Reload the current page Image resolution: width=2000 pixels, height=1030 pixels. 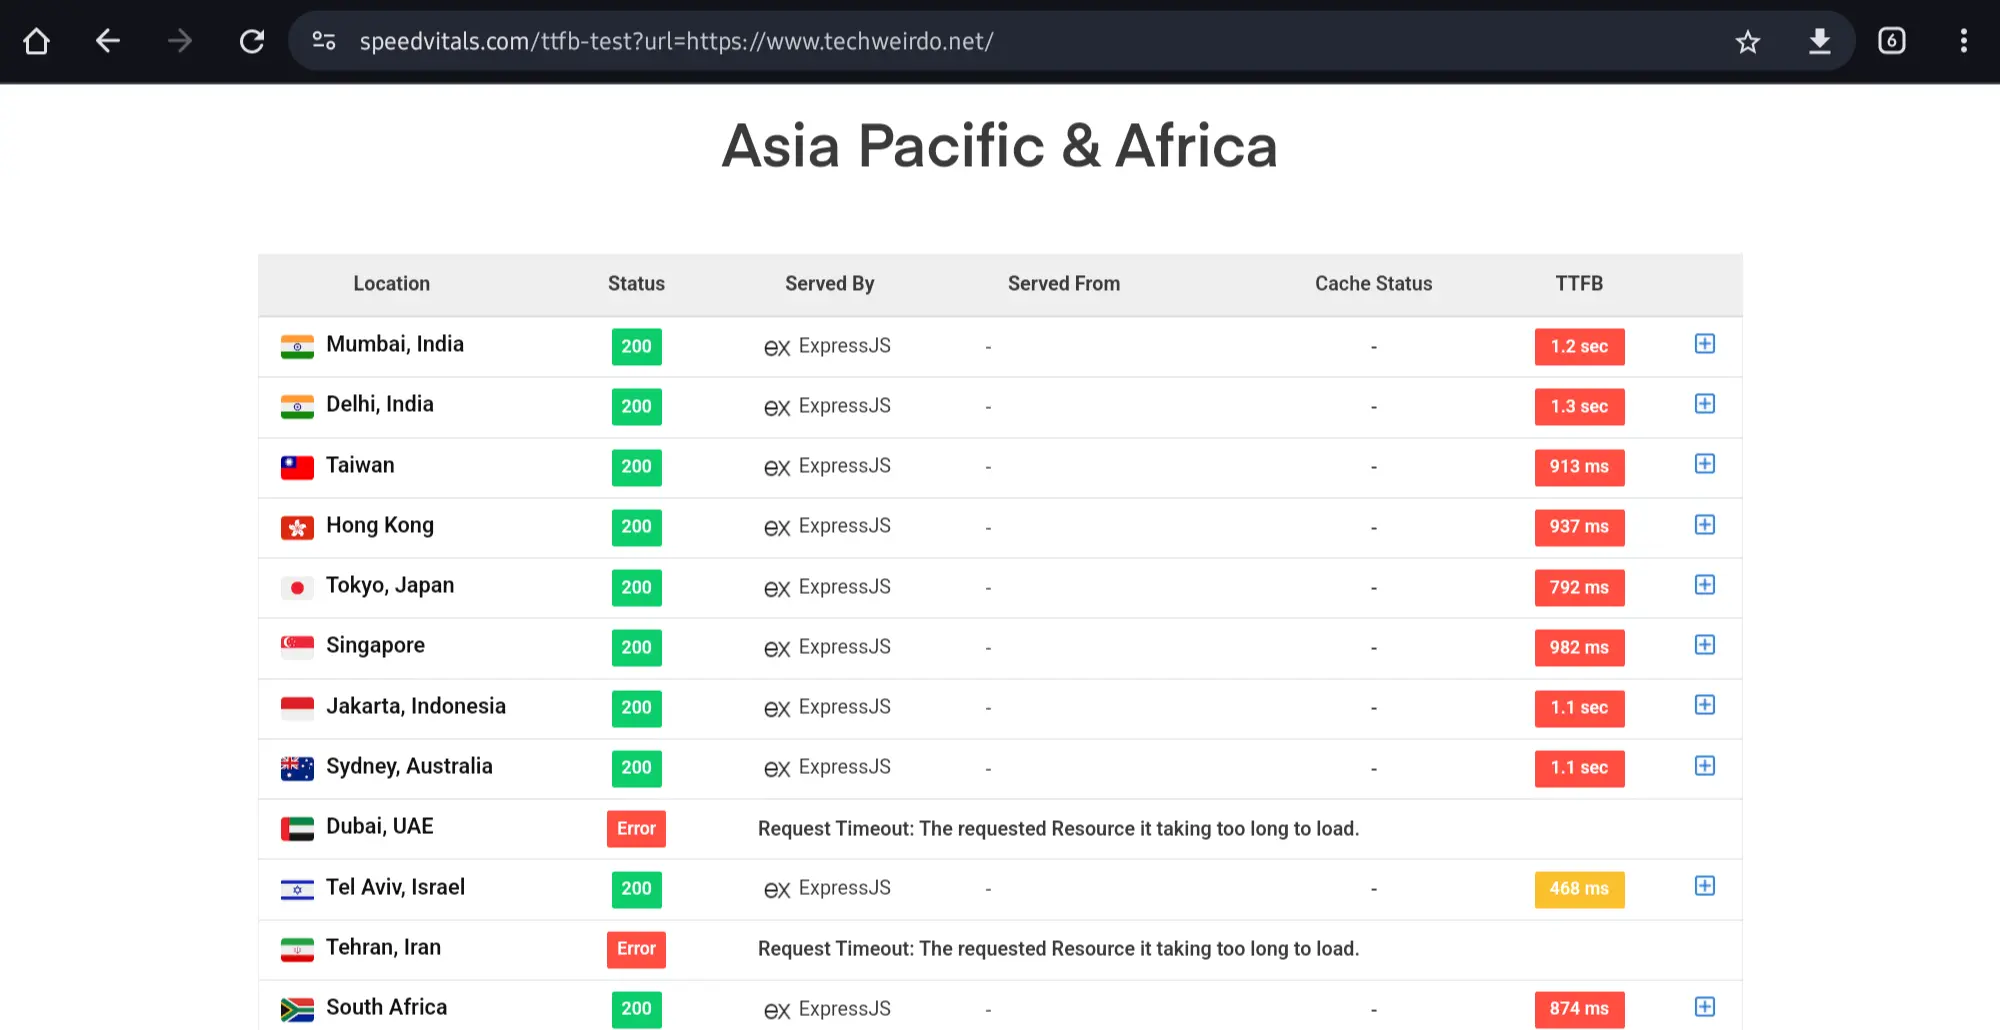(252, 41)
